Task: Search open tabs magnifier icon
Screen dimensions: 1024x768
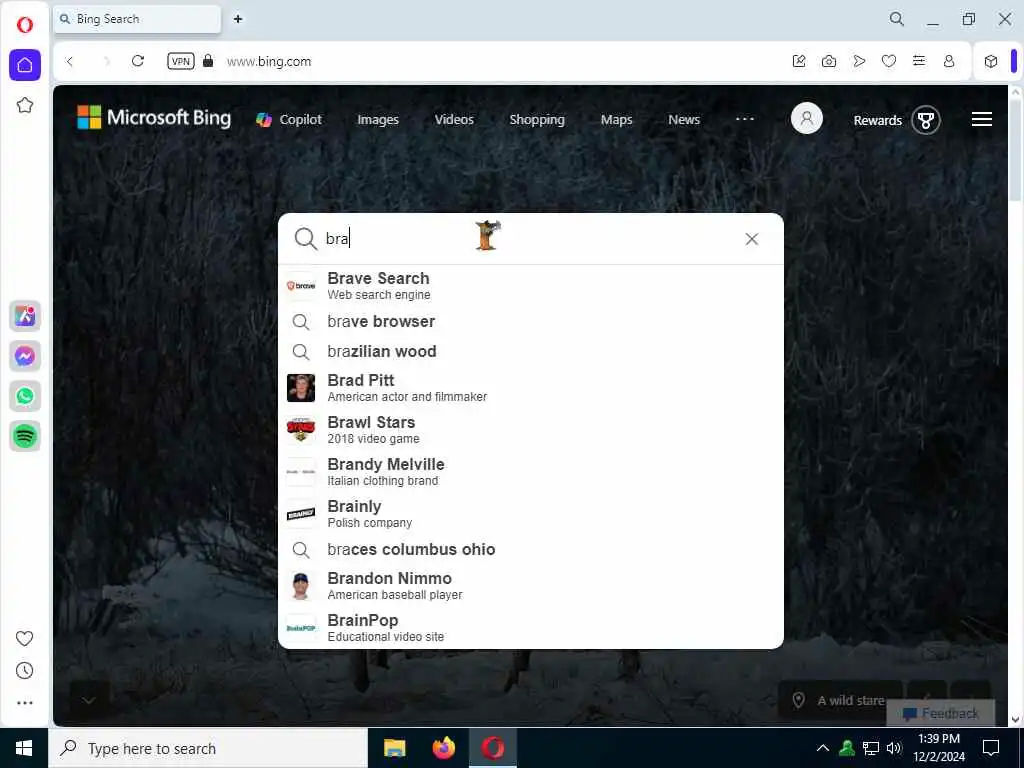Action: [x=897, y=19]
